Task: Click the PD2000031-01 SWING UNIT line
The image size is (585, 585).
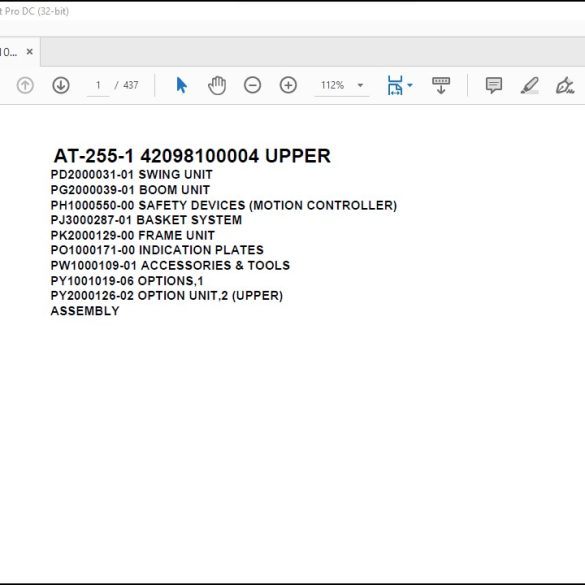Action: click(x=131, y=174)
